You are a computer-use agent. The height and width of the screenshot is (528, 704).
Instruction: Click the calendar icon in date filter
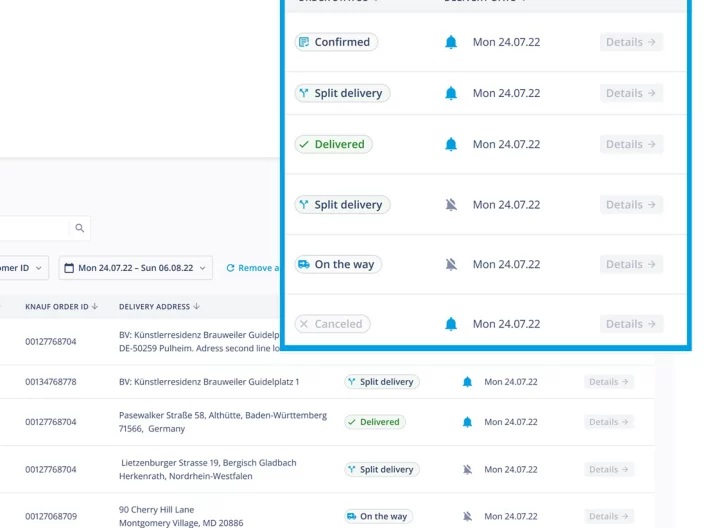point(69,268)
